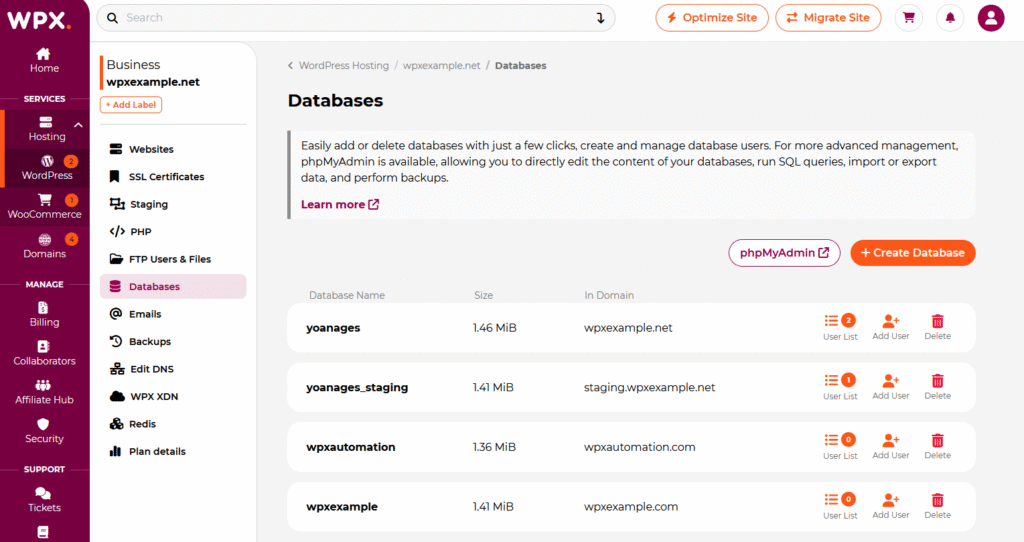Click Optimize Site button

pos(712,18)
